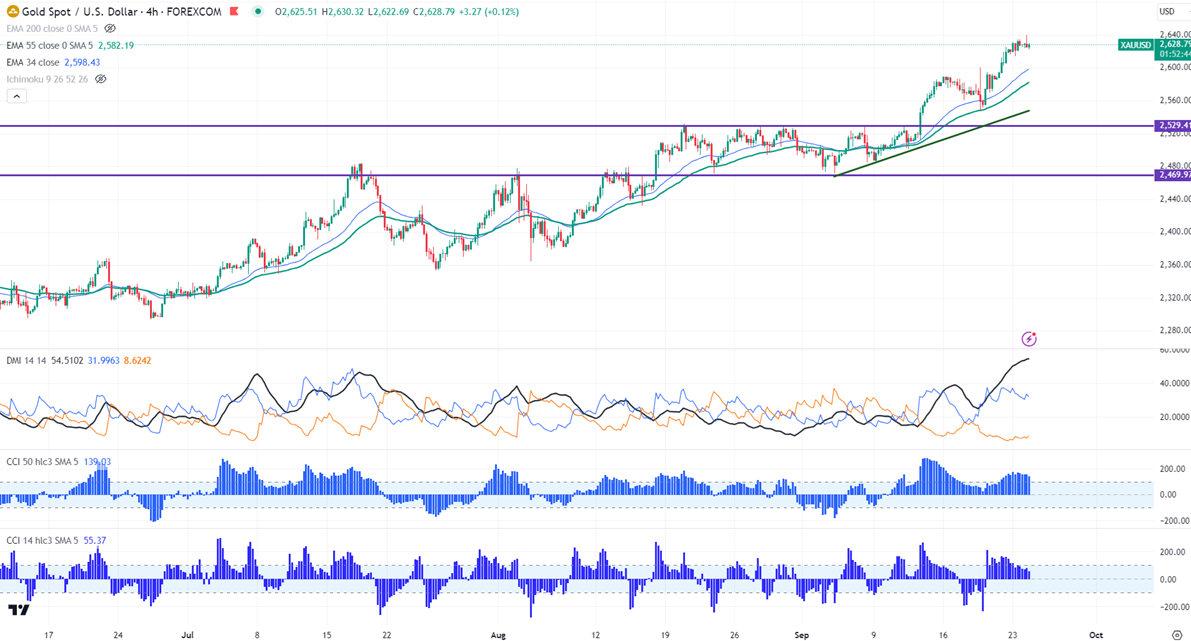This screenshot has height=641, width=1191.
Task: Select the EMA 34 close indicator legend
Action: coord(33,62)
